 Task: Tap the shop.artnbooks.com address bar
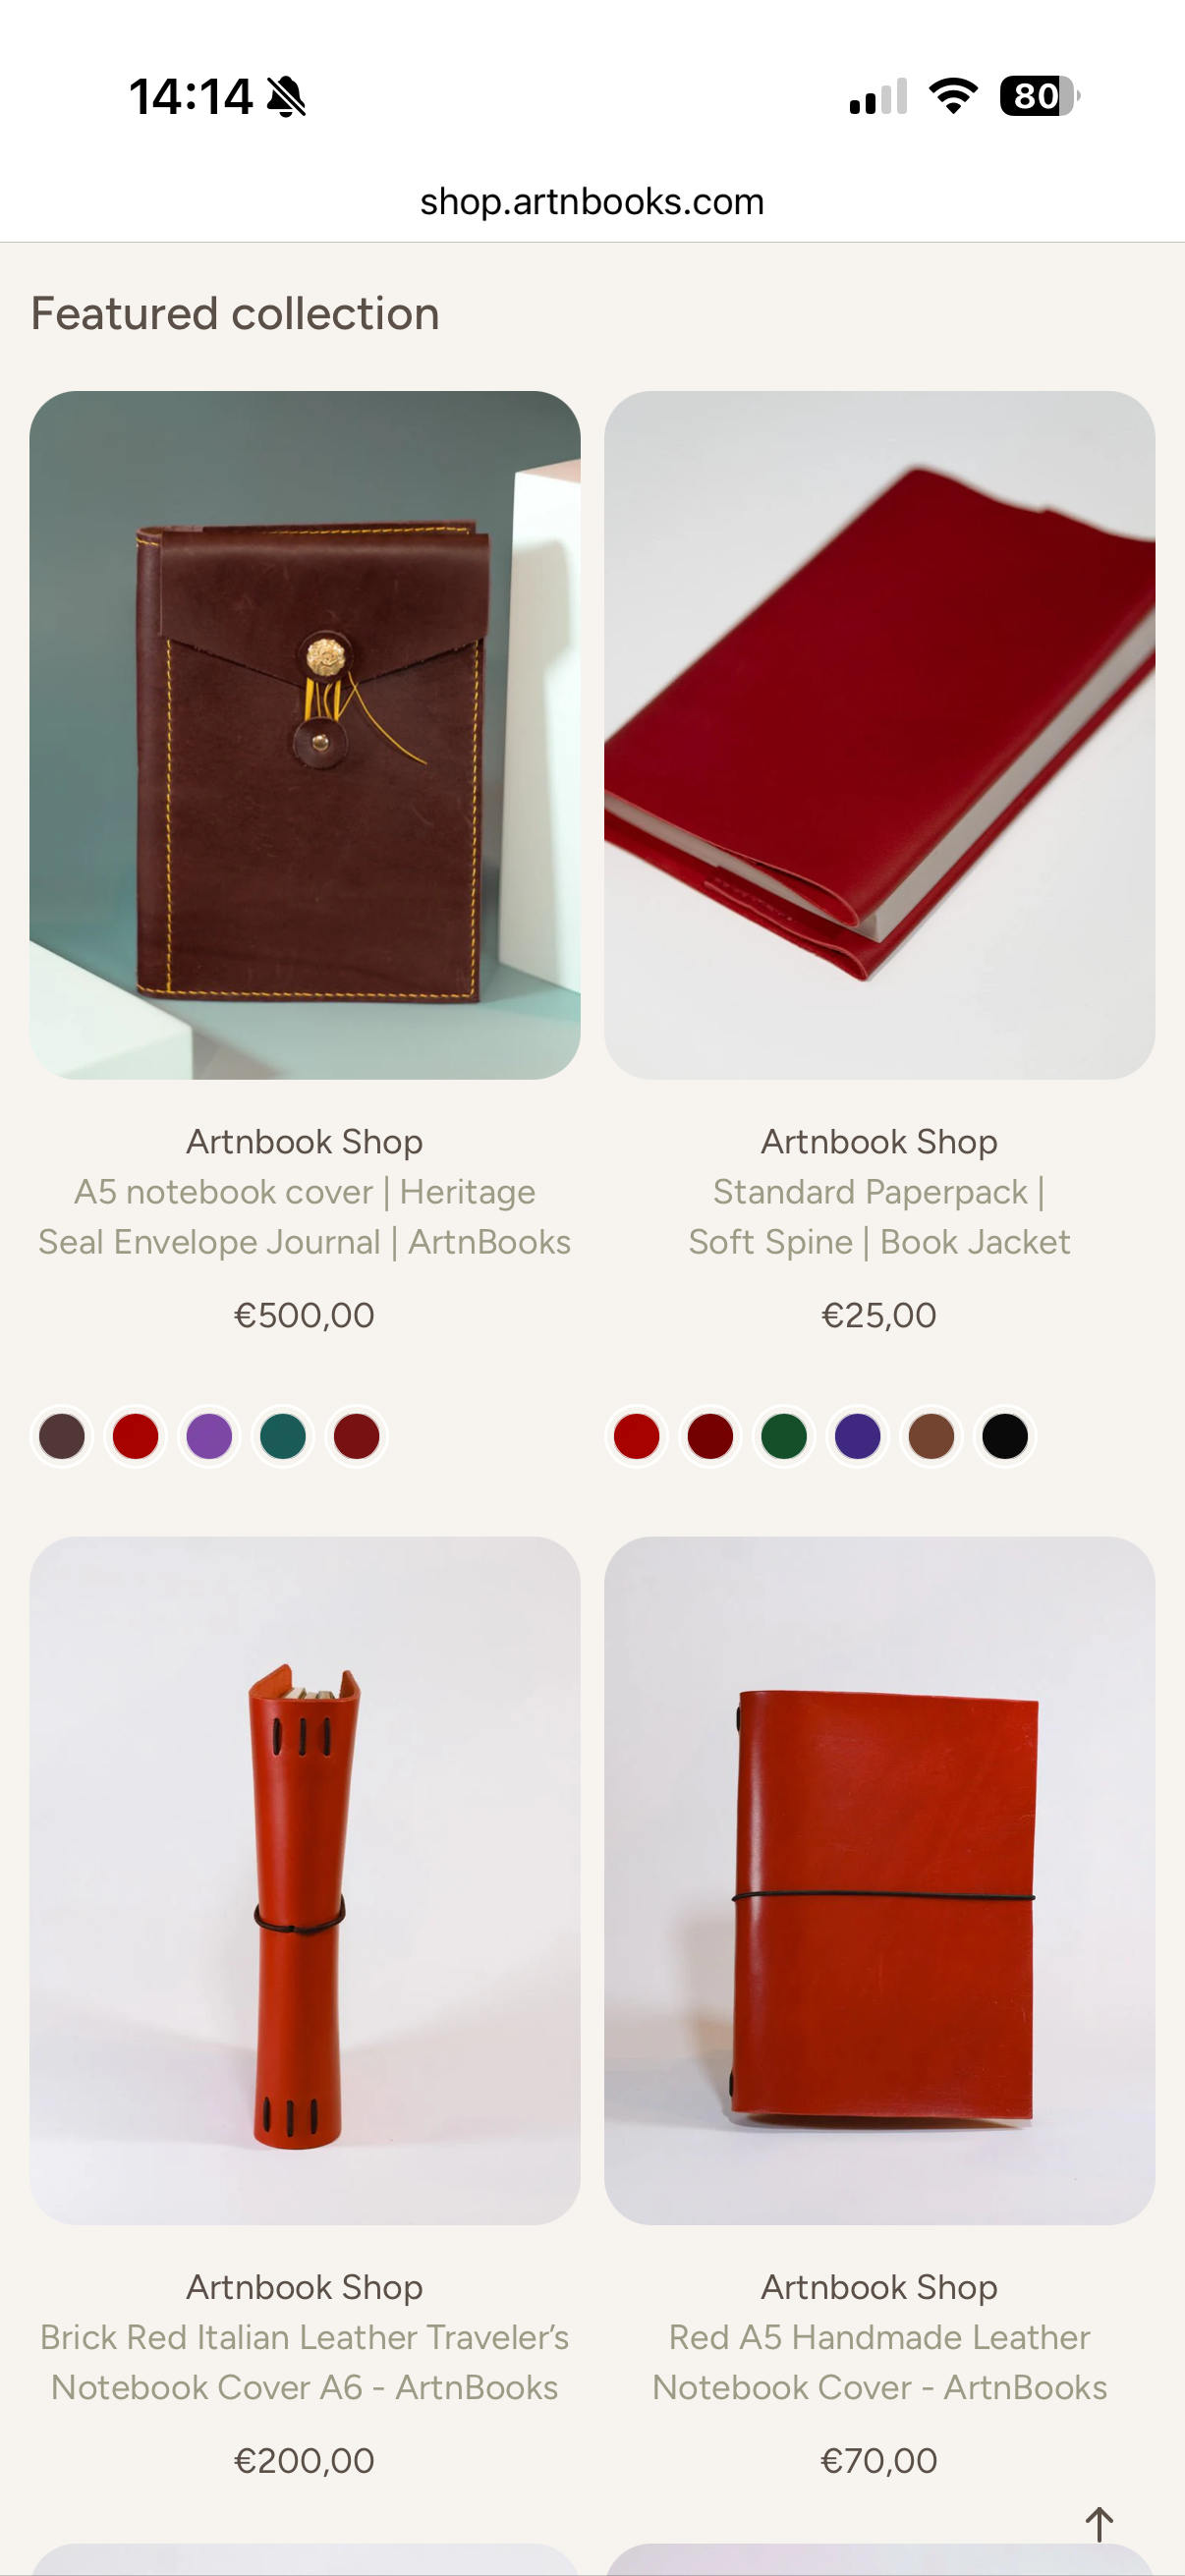click(x=592, y=202)
